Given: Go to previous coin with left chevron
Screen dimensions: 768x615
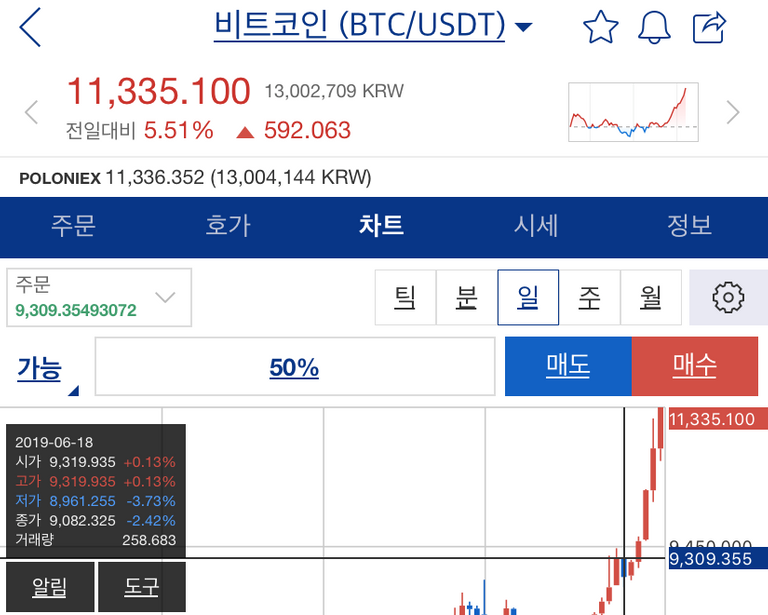Looking at the screenshot, I should (x=31, y=112).
